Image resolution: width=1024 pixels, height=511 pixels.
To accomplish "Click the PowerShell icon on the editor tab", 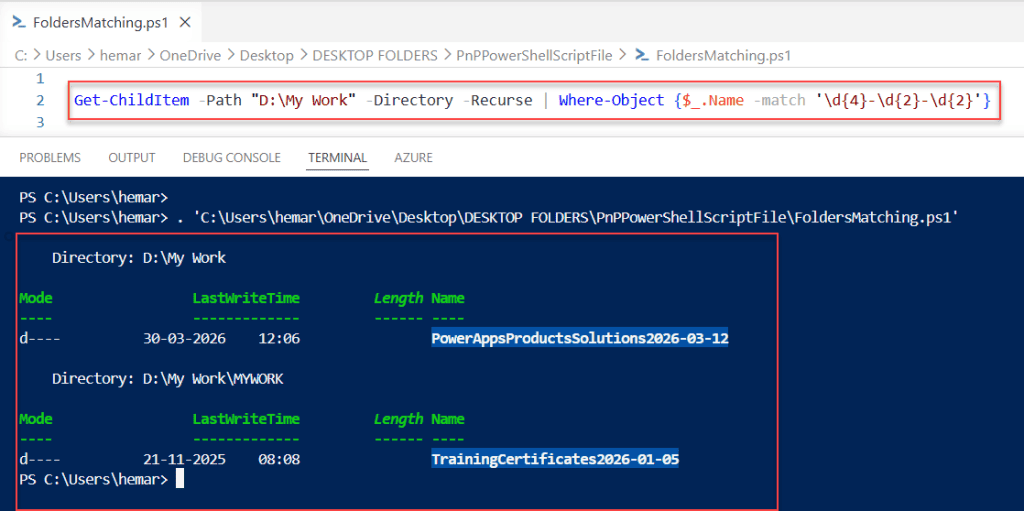I will click(x=20, y=22).
